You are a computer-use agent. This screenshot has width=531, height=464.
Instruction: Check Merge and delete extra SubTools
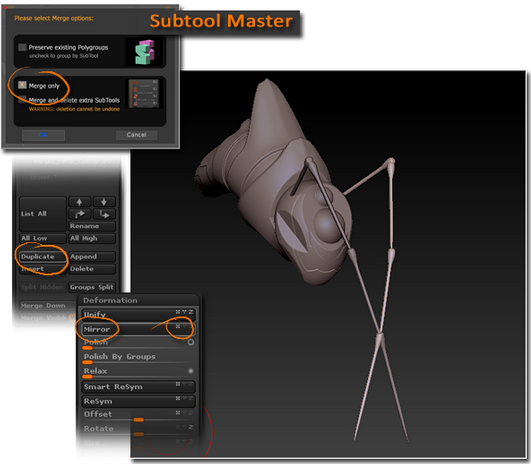22,99
